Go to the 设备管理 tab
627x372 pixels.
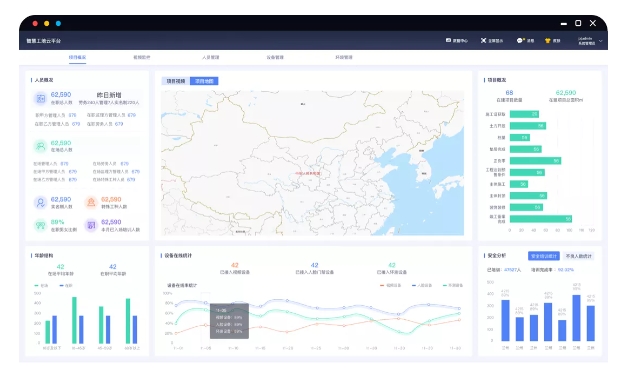[275, 57]
